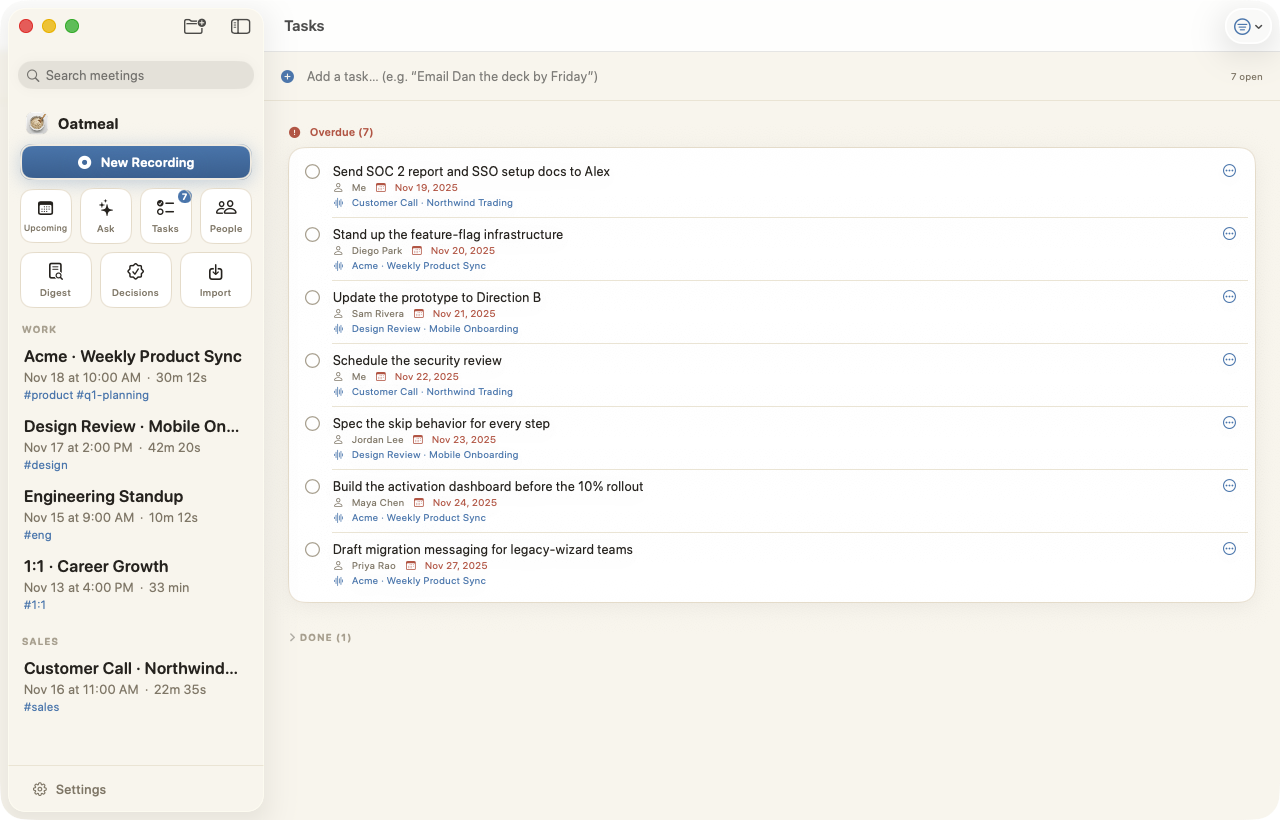Expand the Done (1) section

coord(320,637)
